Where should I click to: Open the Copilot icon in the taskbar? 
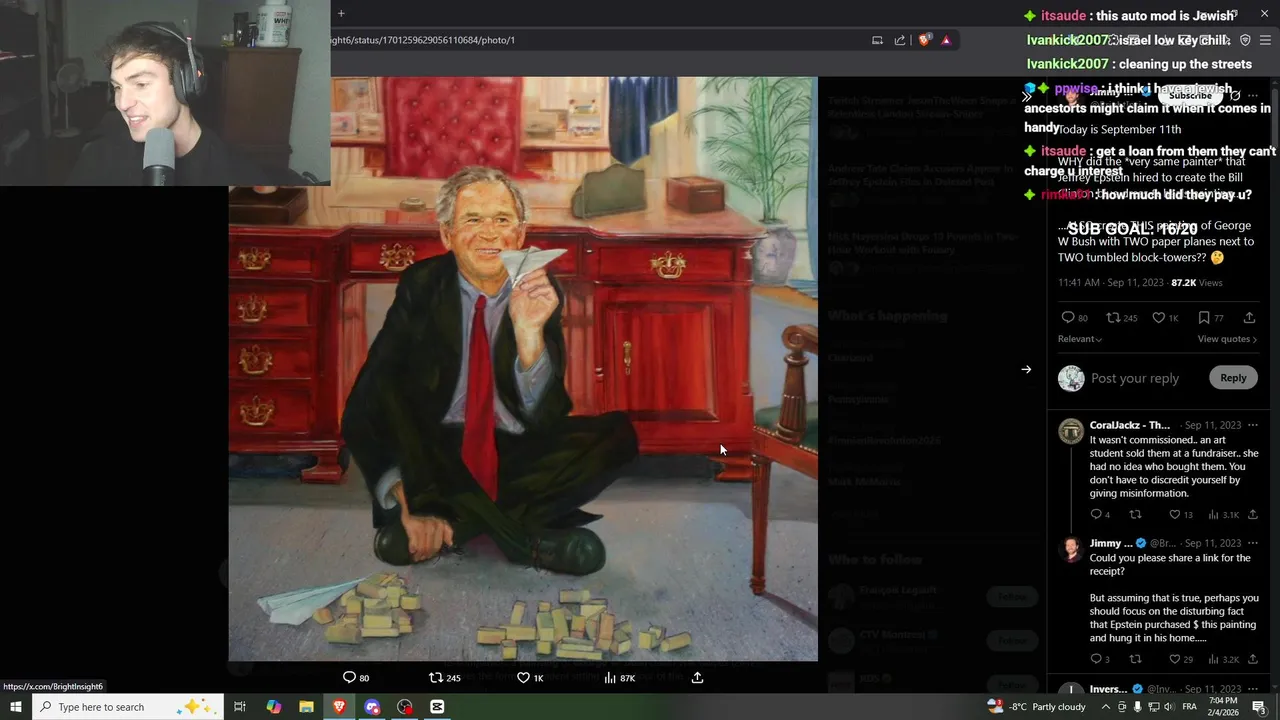(273, 707)
